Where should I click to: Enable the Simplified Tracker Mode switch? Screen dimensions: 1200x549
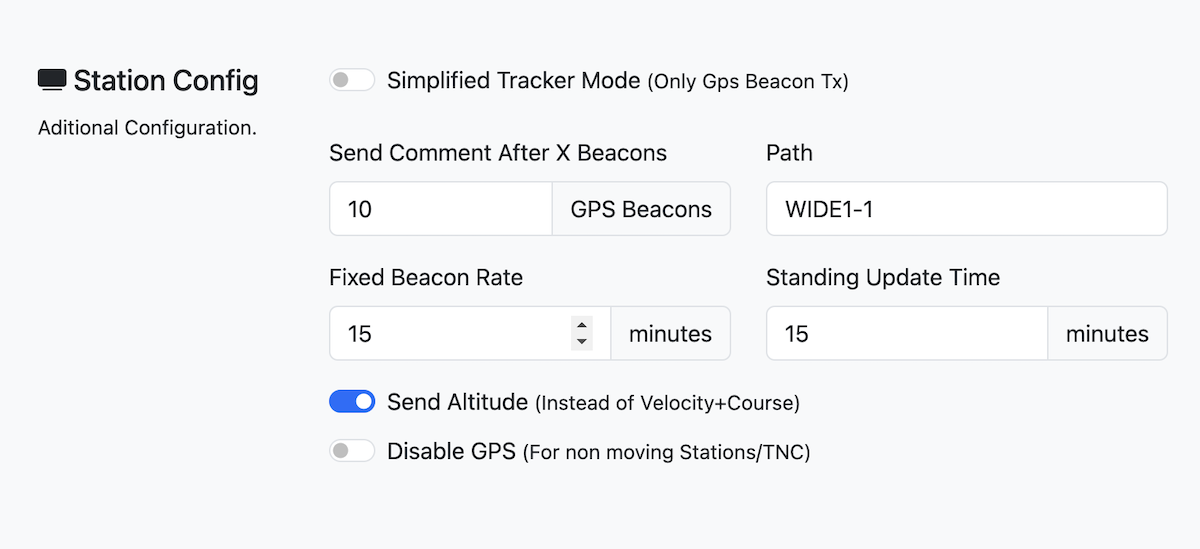[x=352, y=80]
